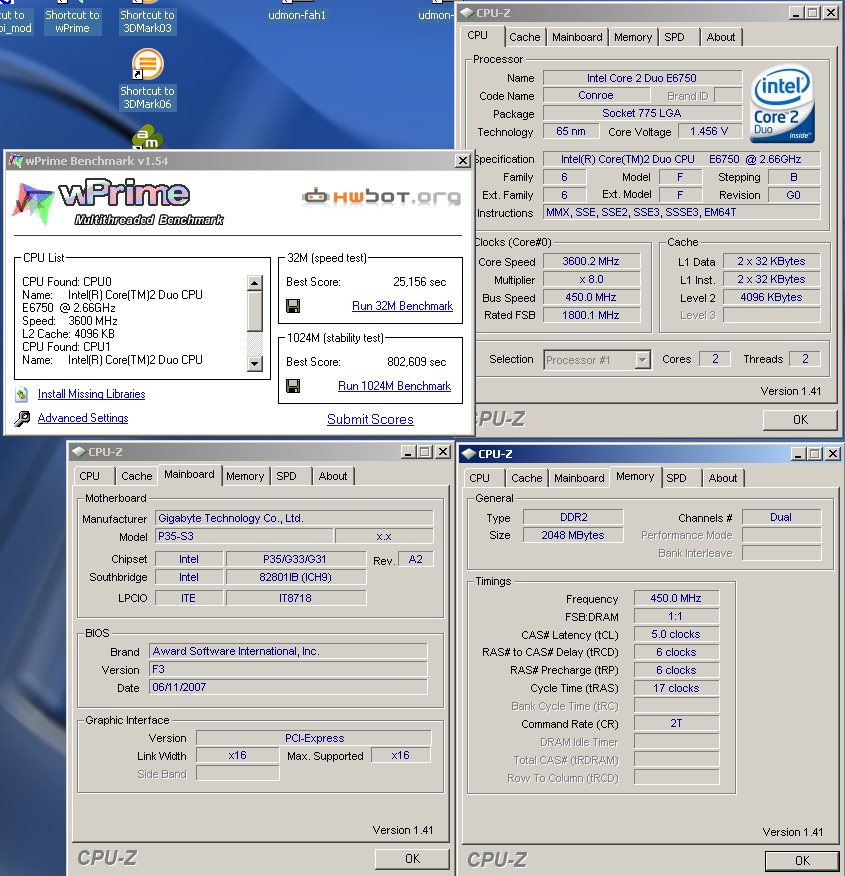Switch to Cache tab in top CPU-Z window
This screenshot has width=845, height=876.
[x=524, y=37]
